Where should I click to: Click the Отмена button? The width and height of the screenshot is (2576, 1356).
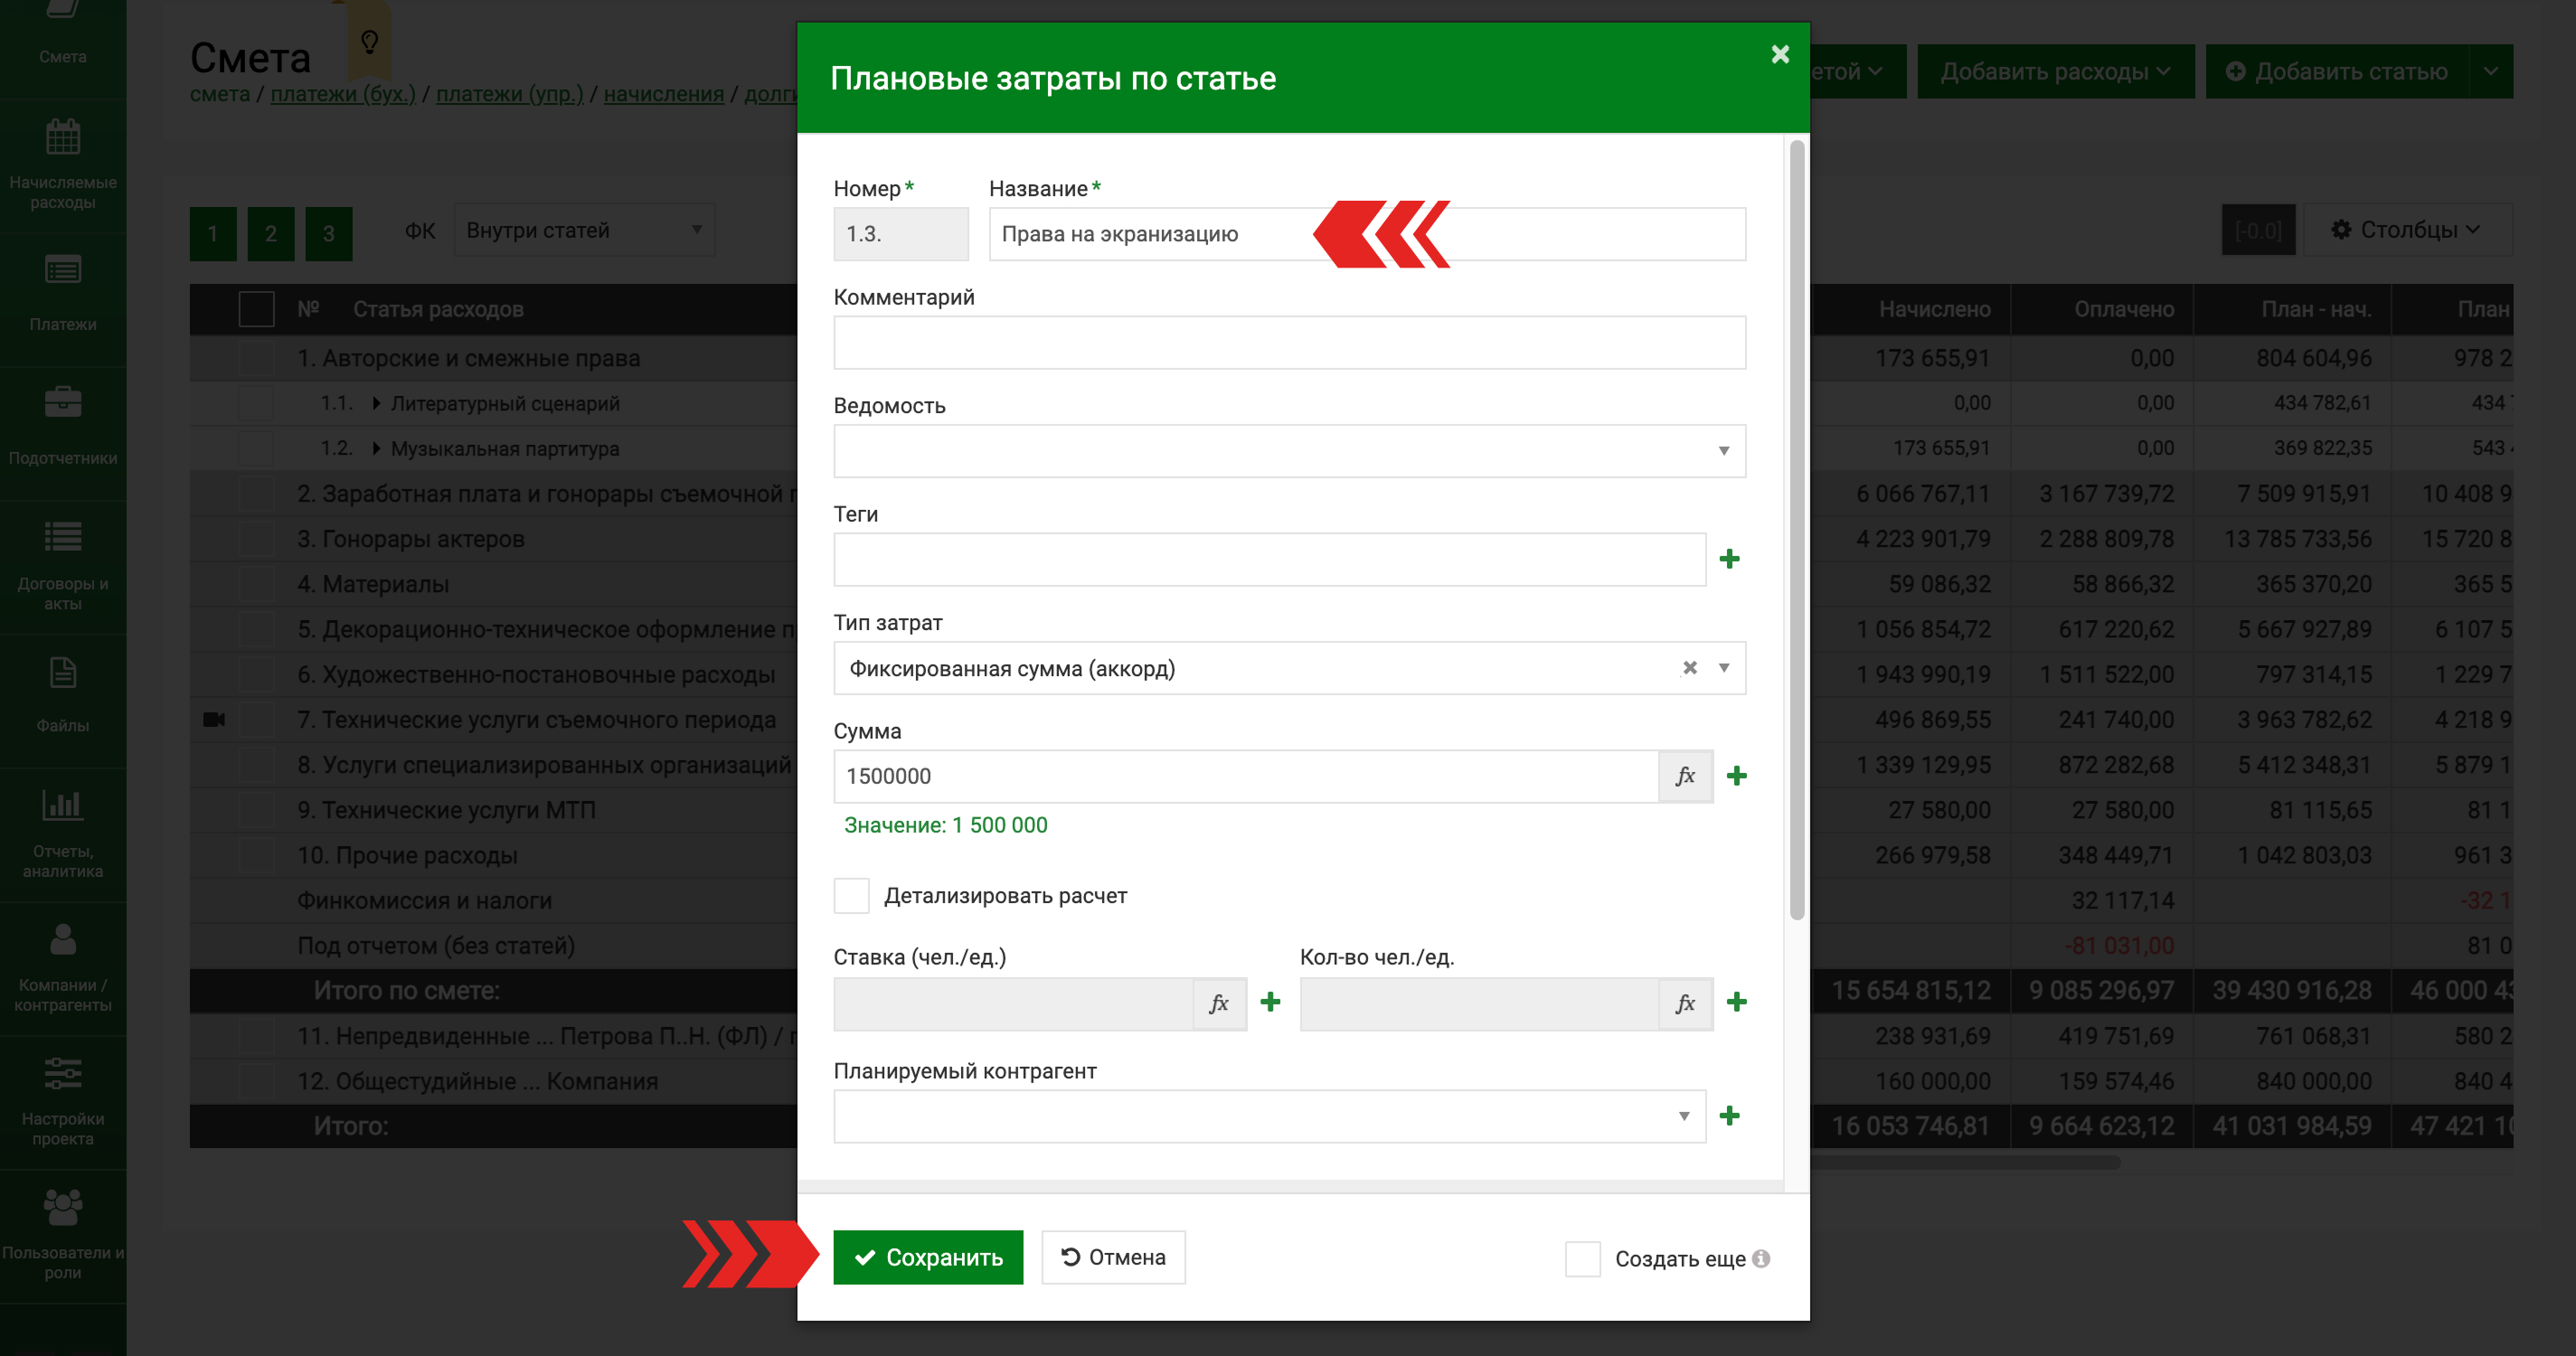[x=1113, y=1257]
